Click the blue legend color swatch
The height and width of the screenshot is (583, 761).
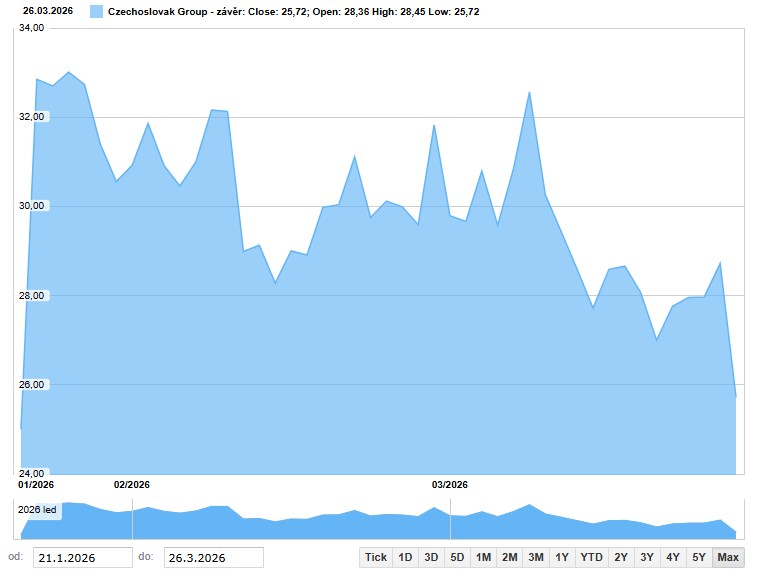coord(96,11)
